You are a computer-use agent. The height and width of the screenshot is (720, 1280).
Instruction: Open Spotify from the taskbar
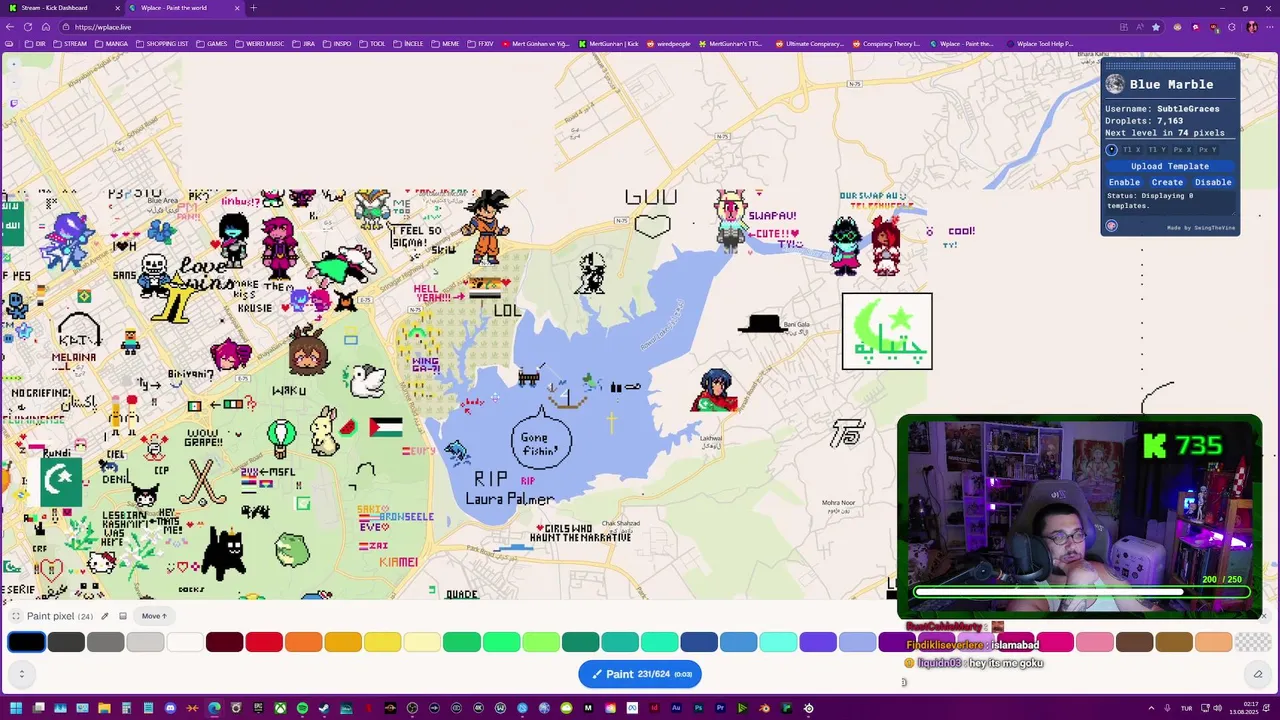(x=302, y=708)
